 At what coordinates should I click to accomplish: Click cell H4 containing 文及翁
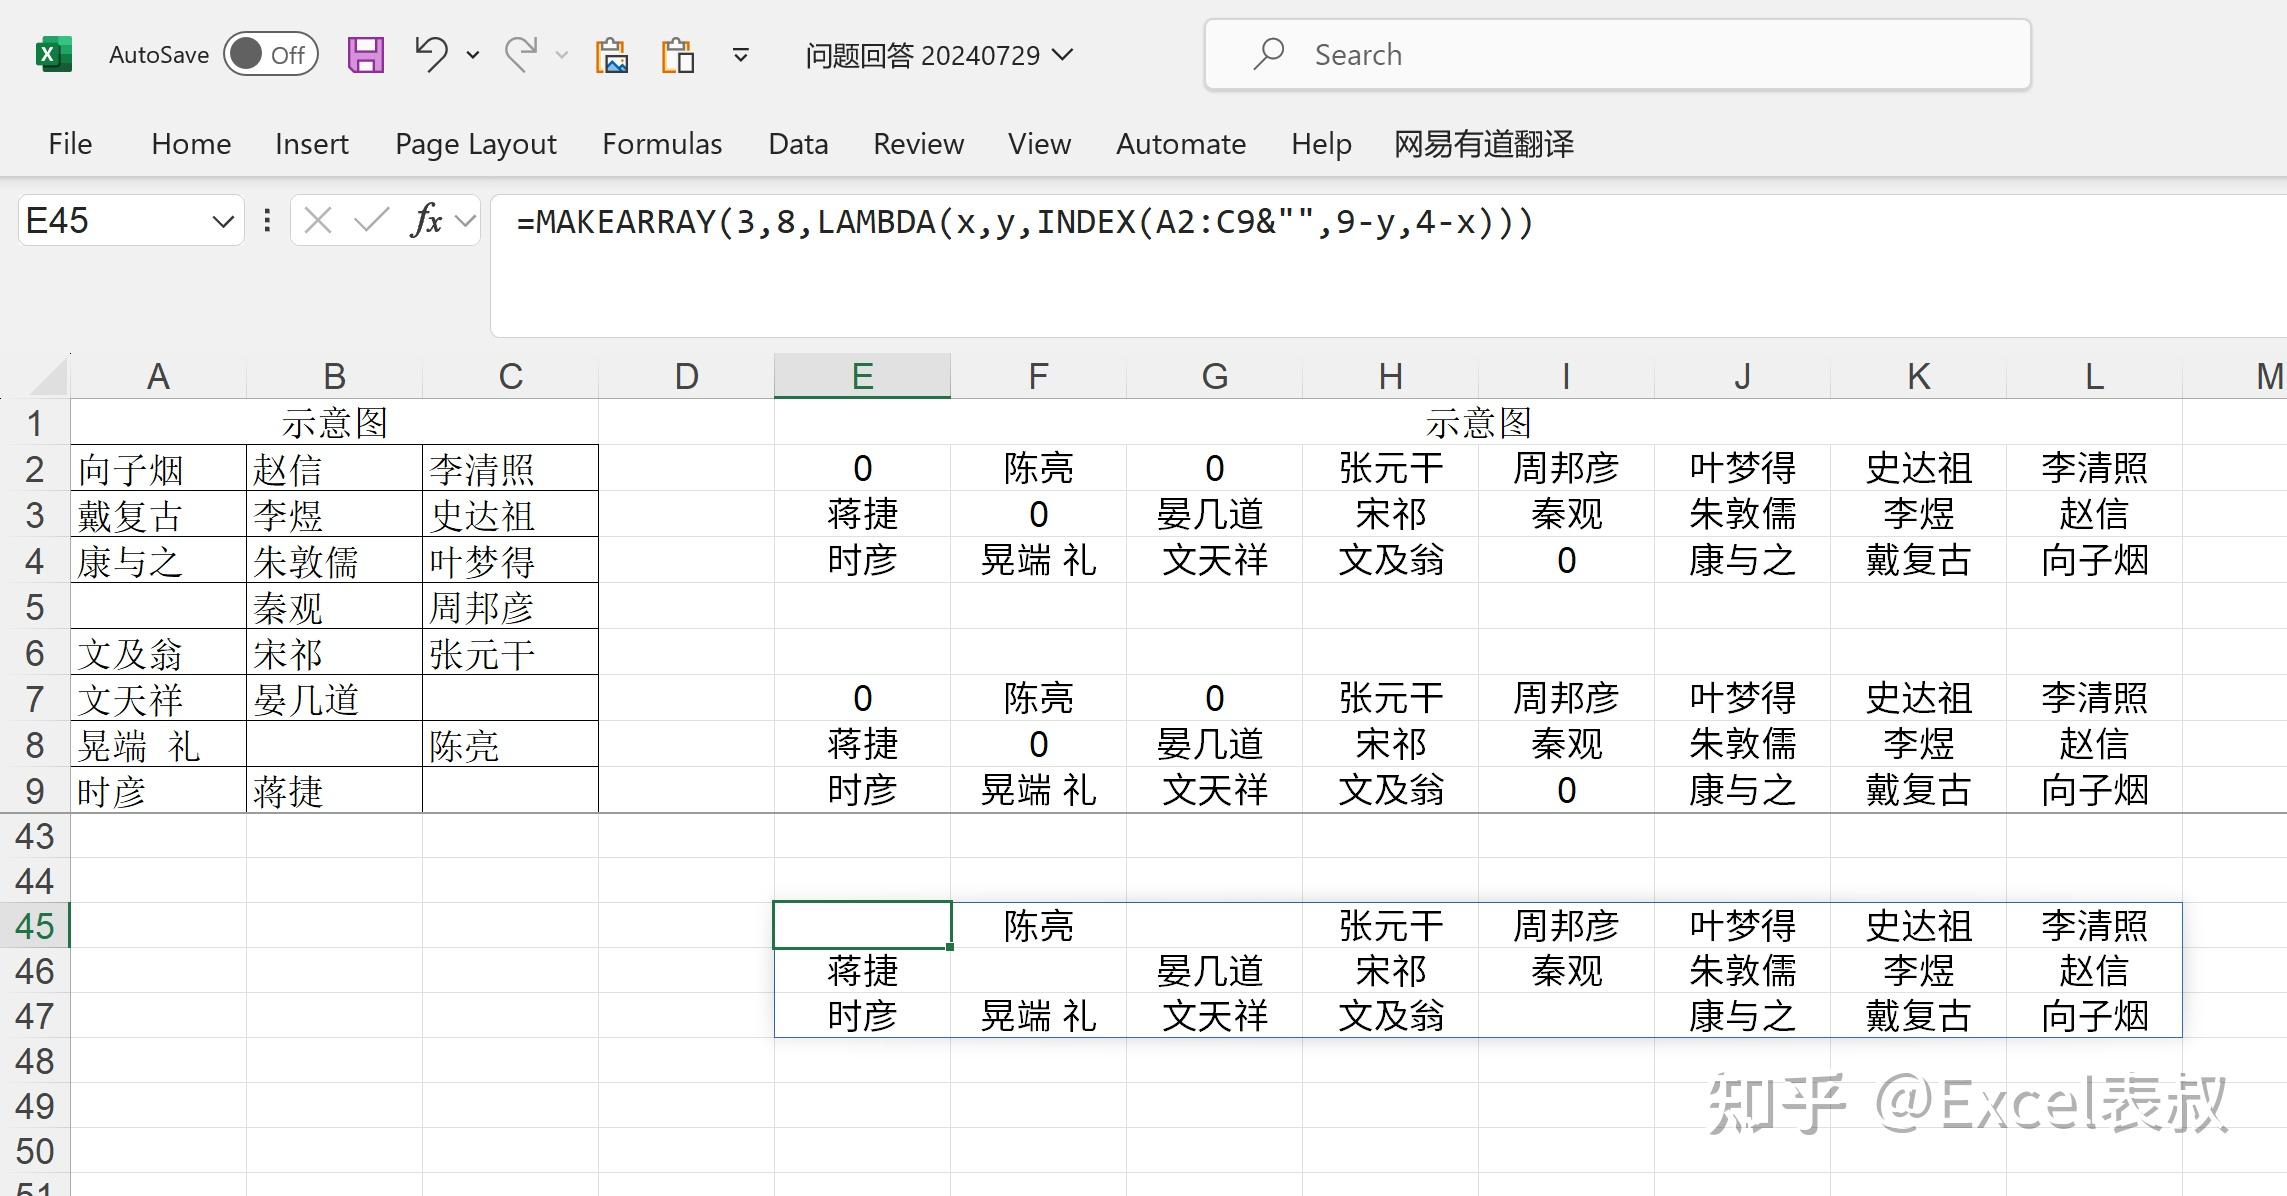coord(1390,560)
